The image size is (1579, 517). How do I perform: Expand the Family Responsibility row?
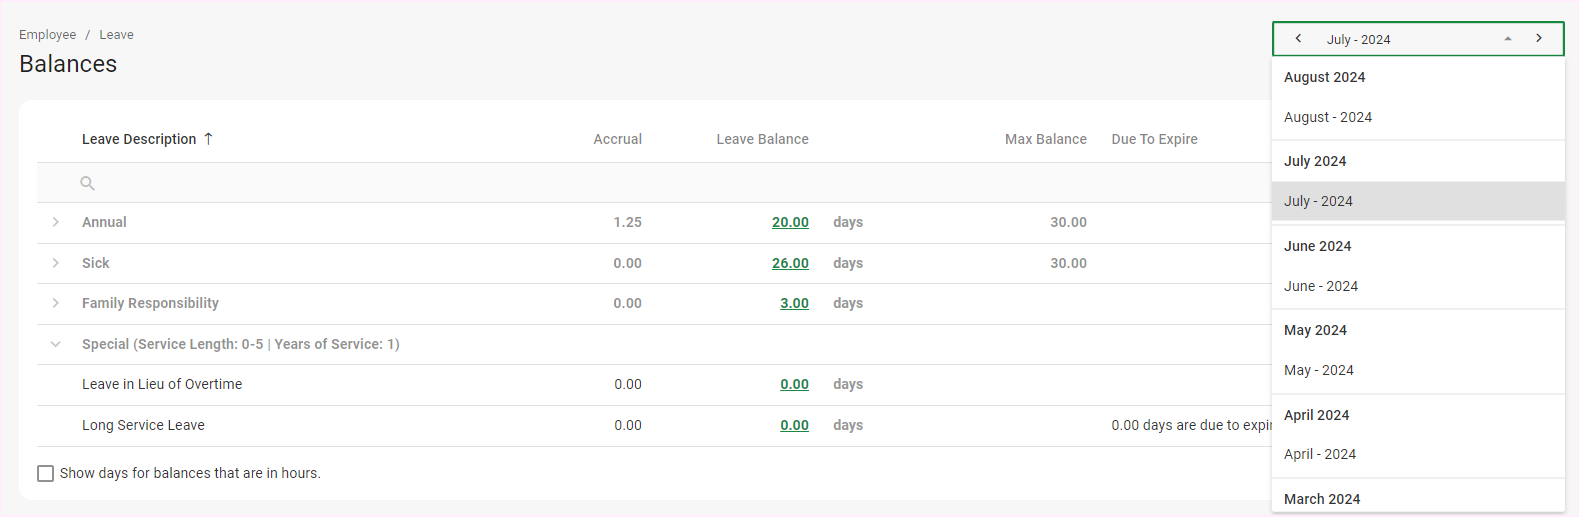[x=56, y=303]
